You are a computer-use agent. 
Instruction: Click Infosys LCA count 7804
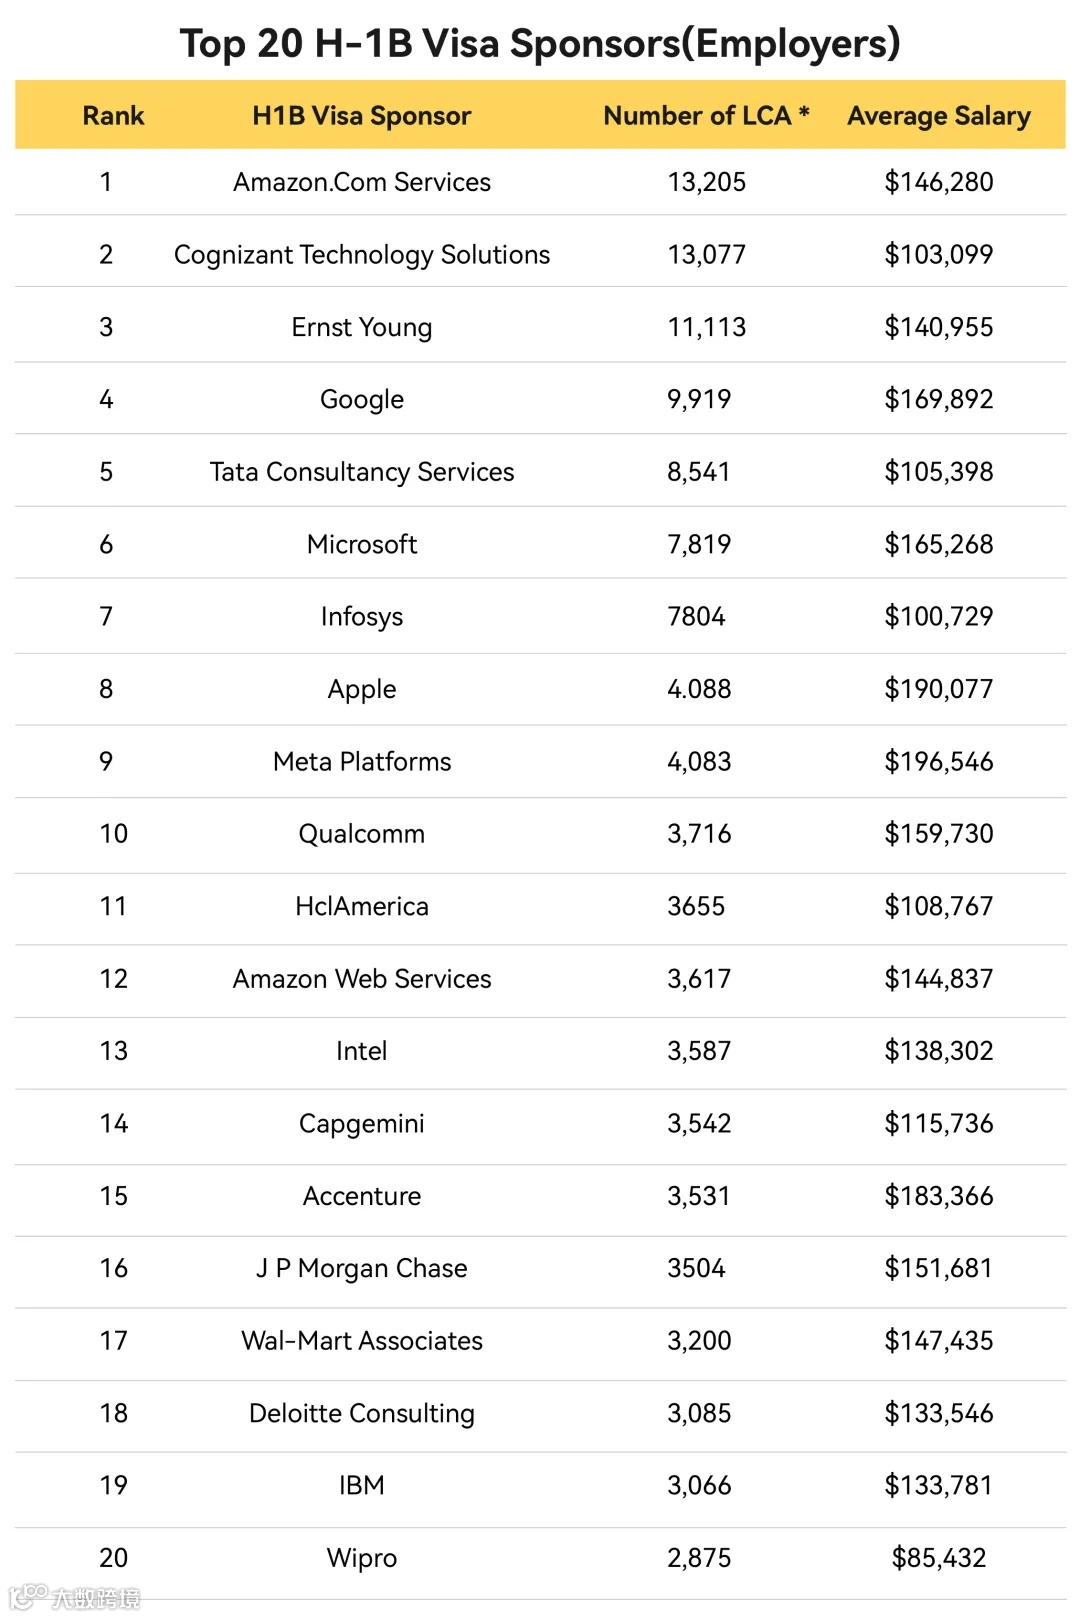(696, 616)
